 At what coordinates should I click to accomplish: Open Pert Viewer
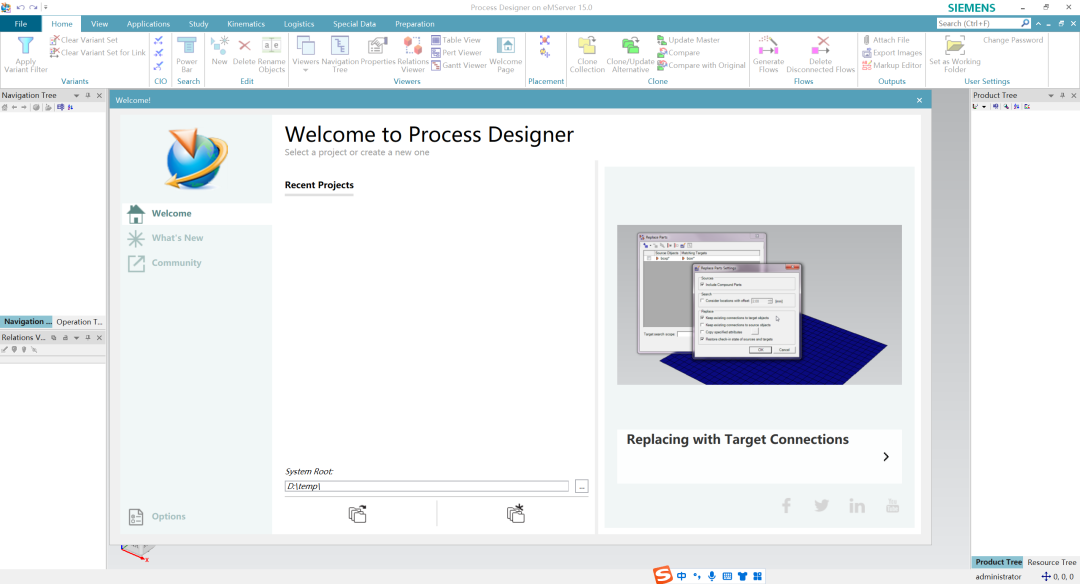click(456, 52)
